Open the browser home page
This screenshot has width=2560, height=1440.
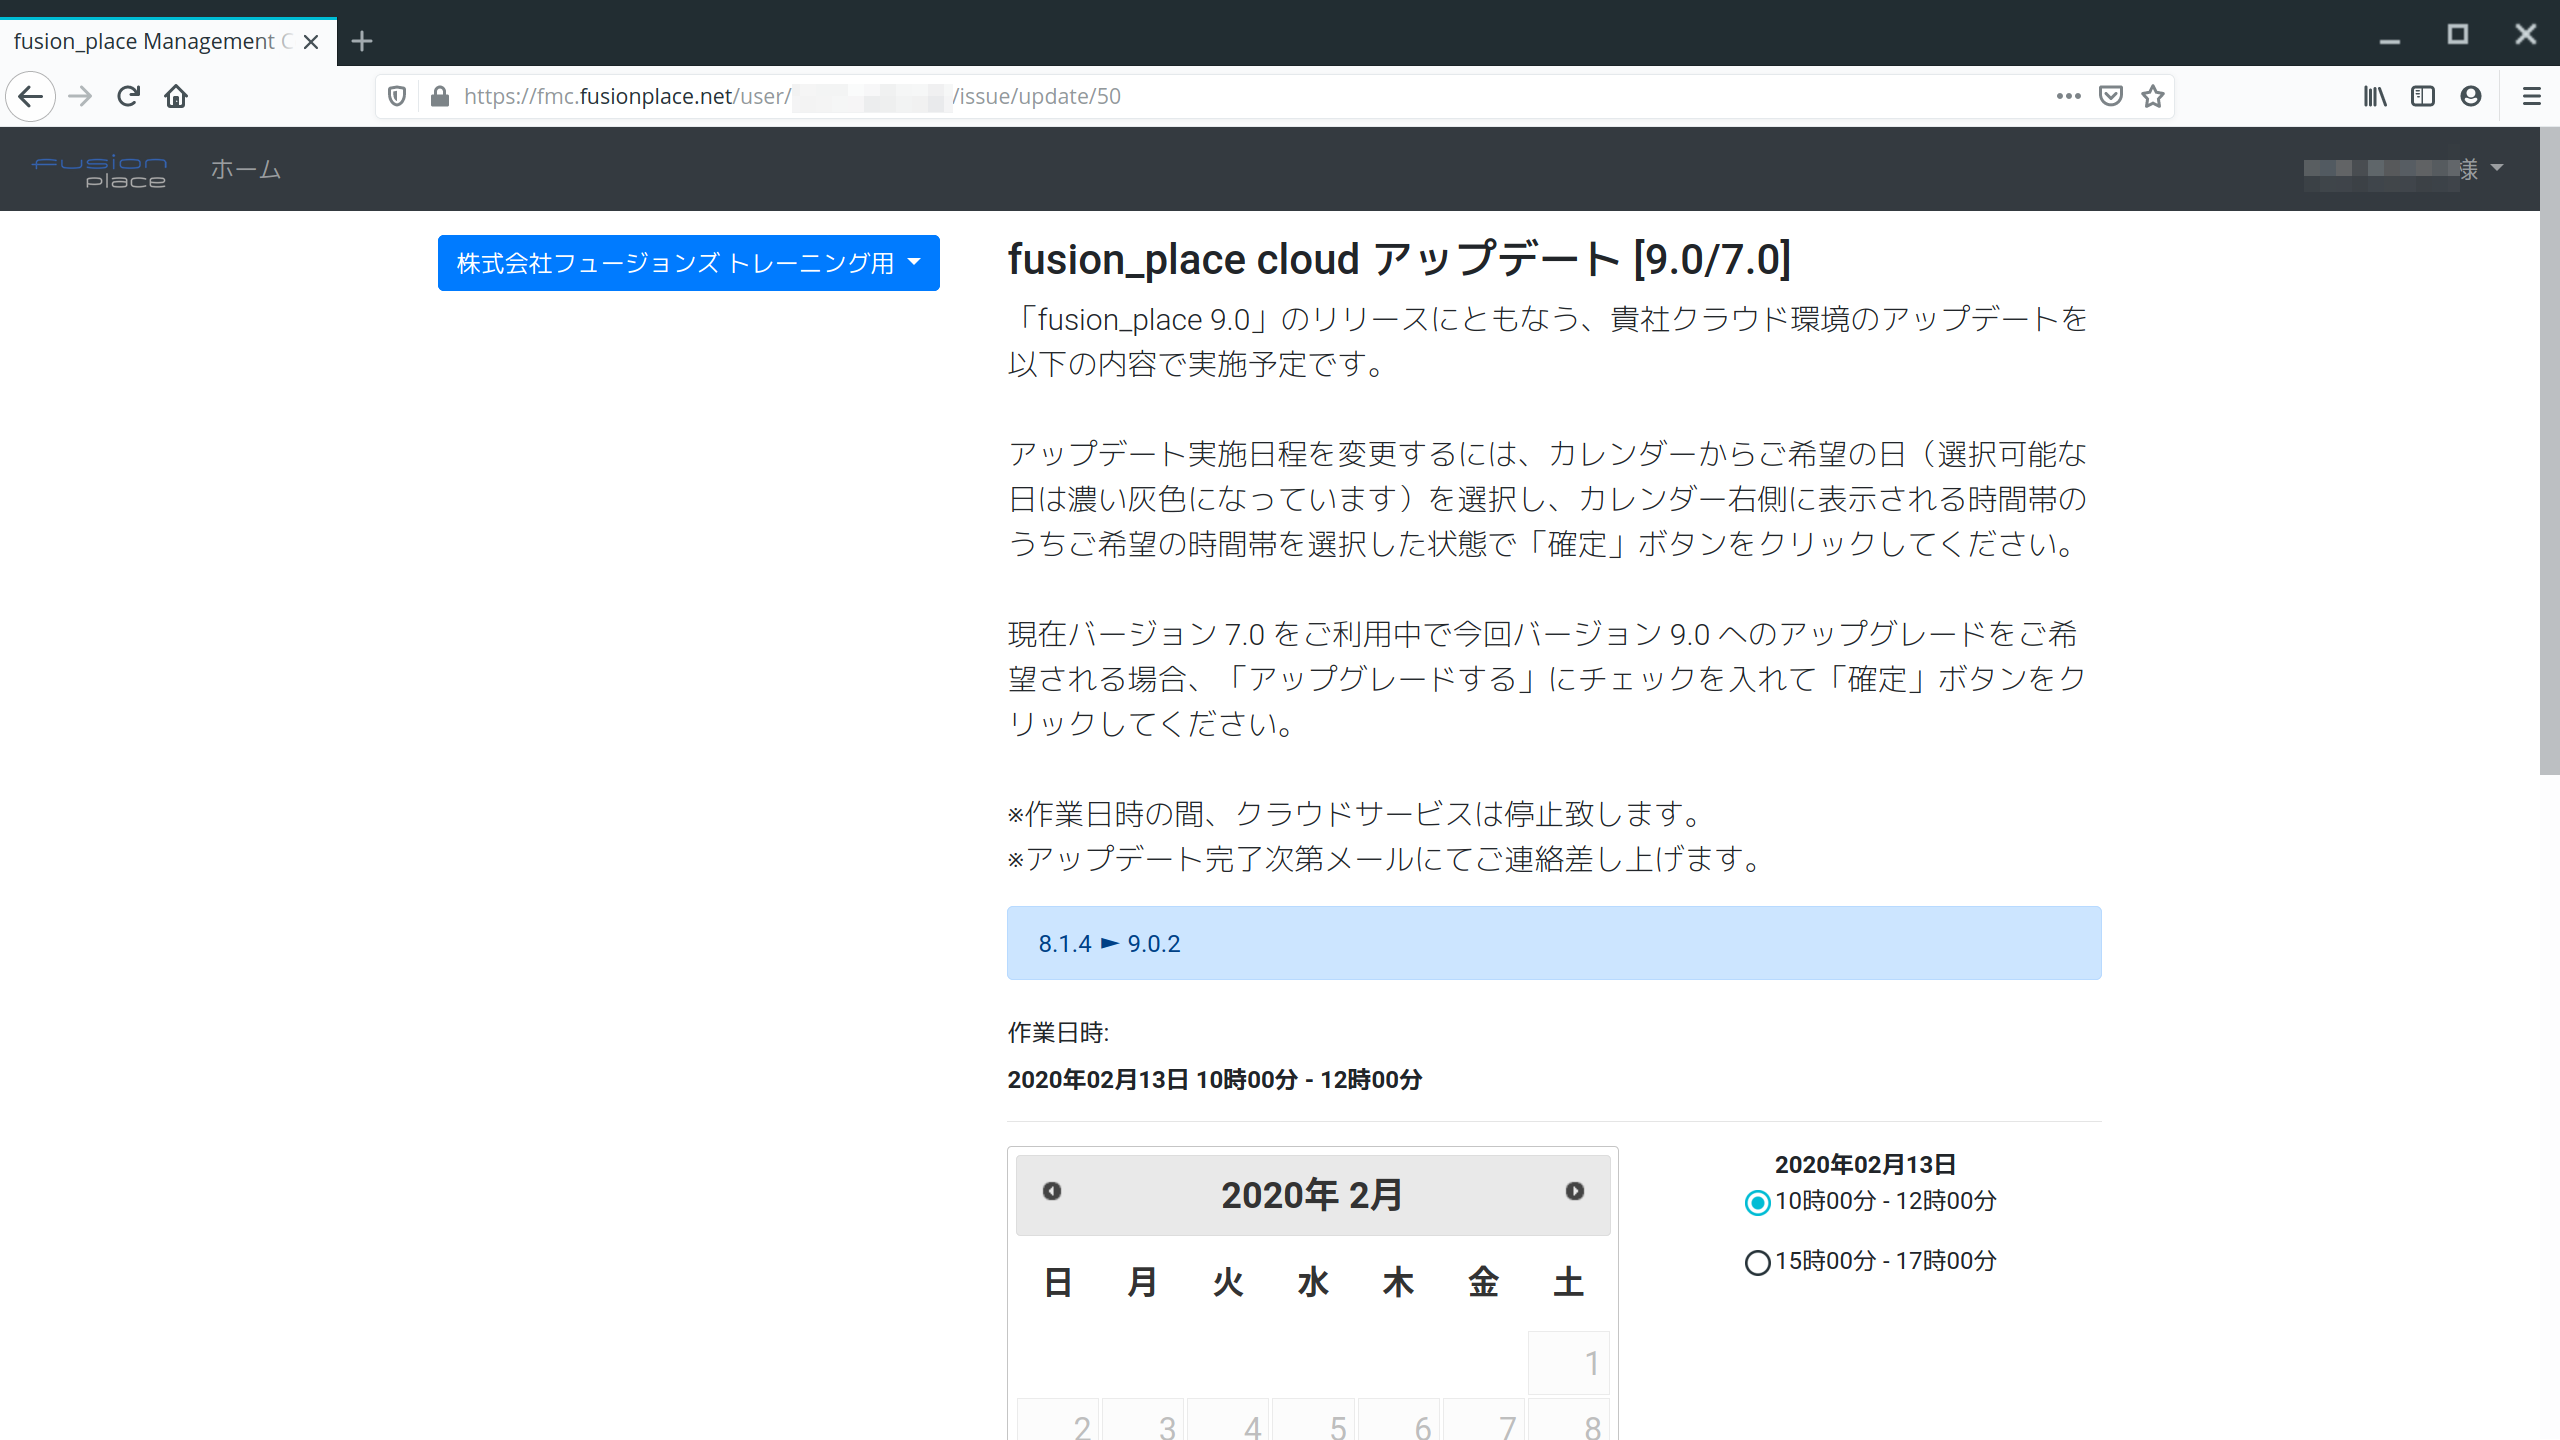[x=176, y=96]
